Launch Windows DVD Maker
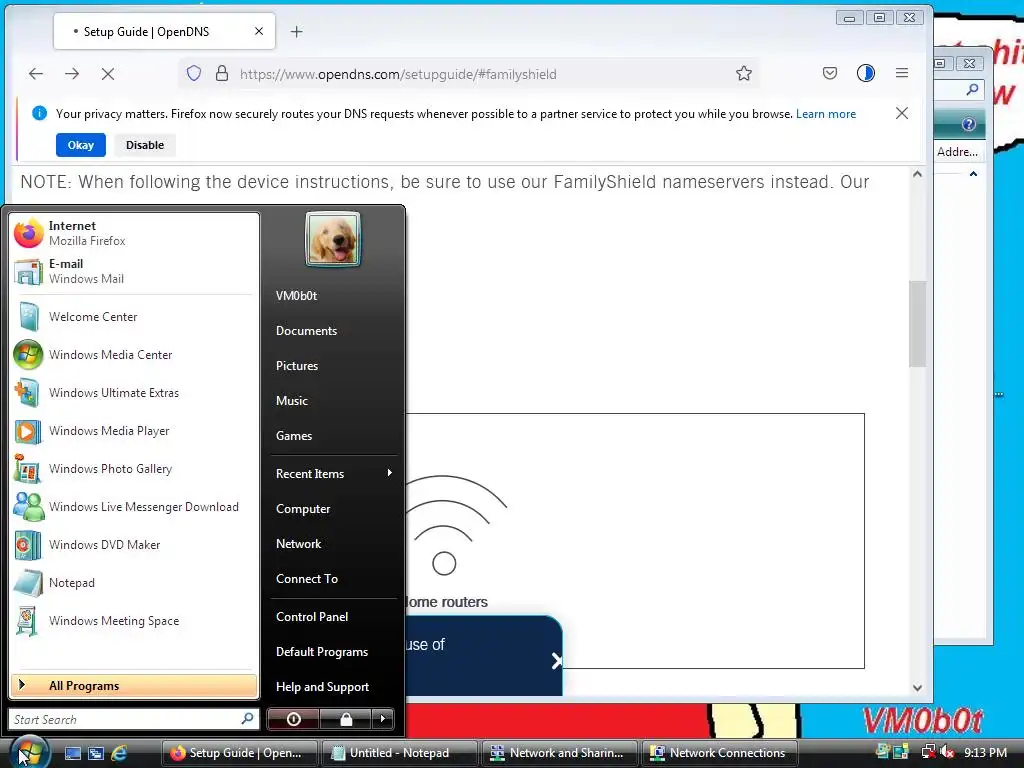The image size is (1024, 768). 134,545
